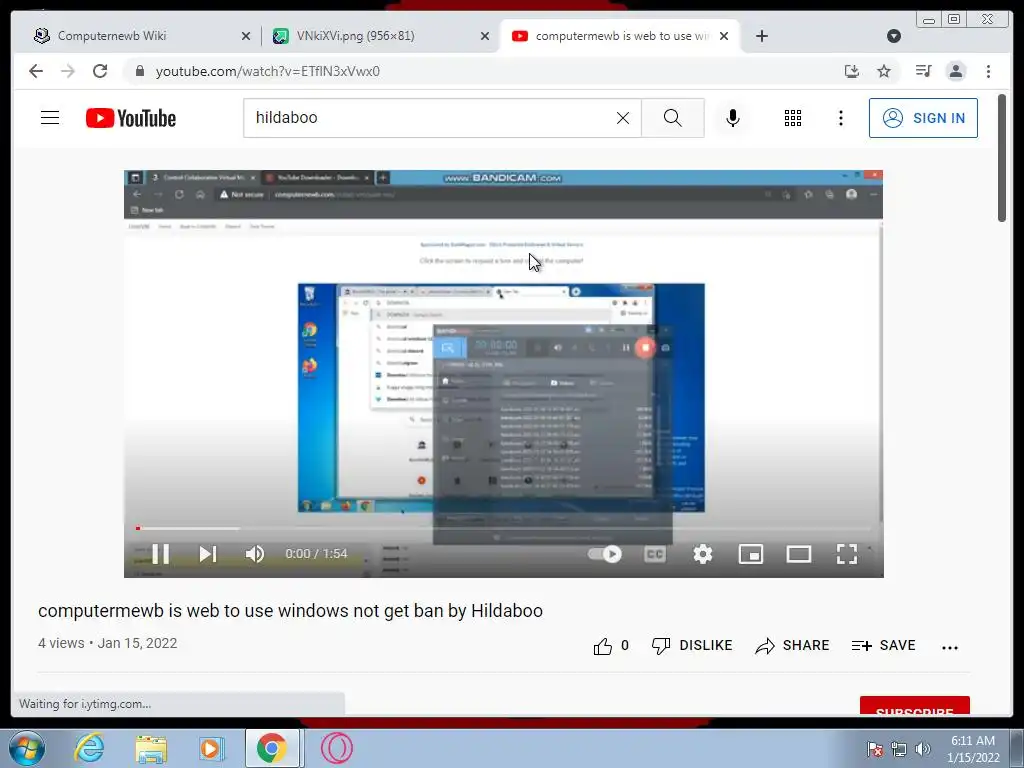The width and height of the screenshot is (1024, 768).
Task: Open YouTube settings three-dot menu
Action: tap(840, 118)
